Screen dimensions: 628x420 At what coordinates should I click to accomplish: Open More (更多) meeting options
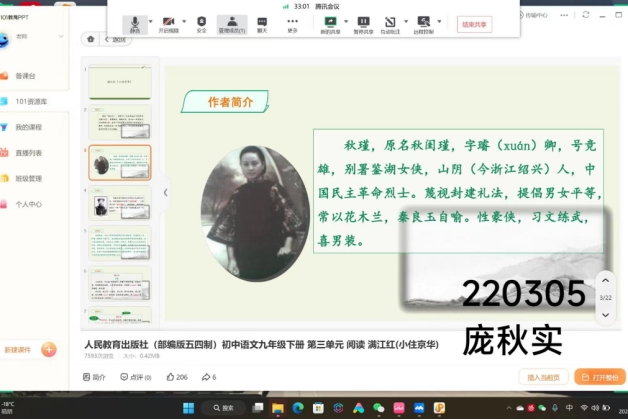292,22
